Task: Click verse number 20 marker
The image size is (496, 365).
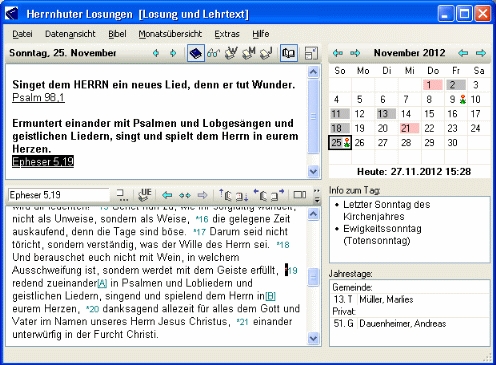Action: 93,309
